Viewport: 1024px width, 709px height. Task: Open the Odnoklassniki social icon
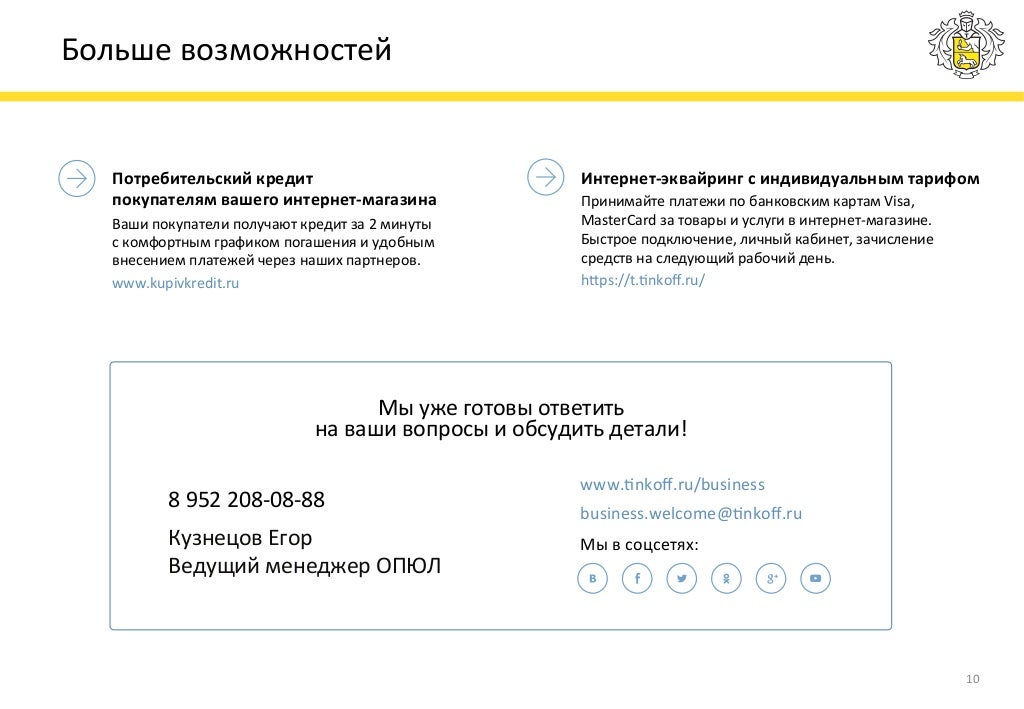point(726,578)
